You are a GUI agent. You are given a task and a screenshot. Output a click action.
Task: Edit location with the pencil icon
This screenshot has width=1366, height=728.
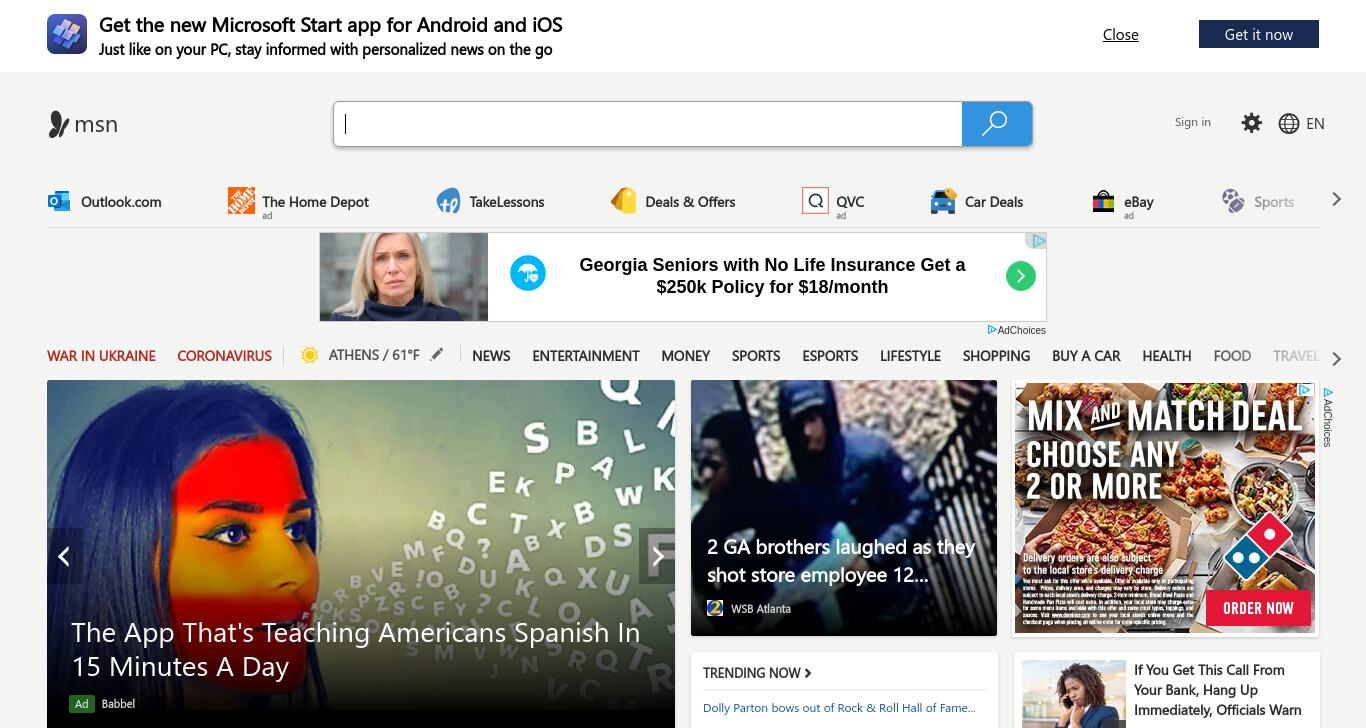[436, 354]
